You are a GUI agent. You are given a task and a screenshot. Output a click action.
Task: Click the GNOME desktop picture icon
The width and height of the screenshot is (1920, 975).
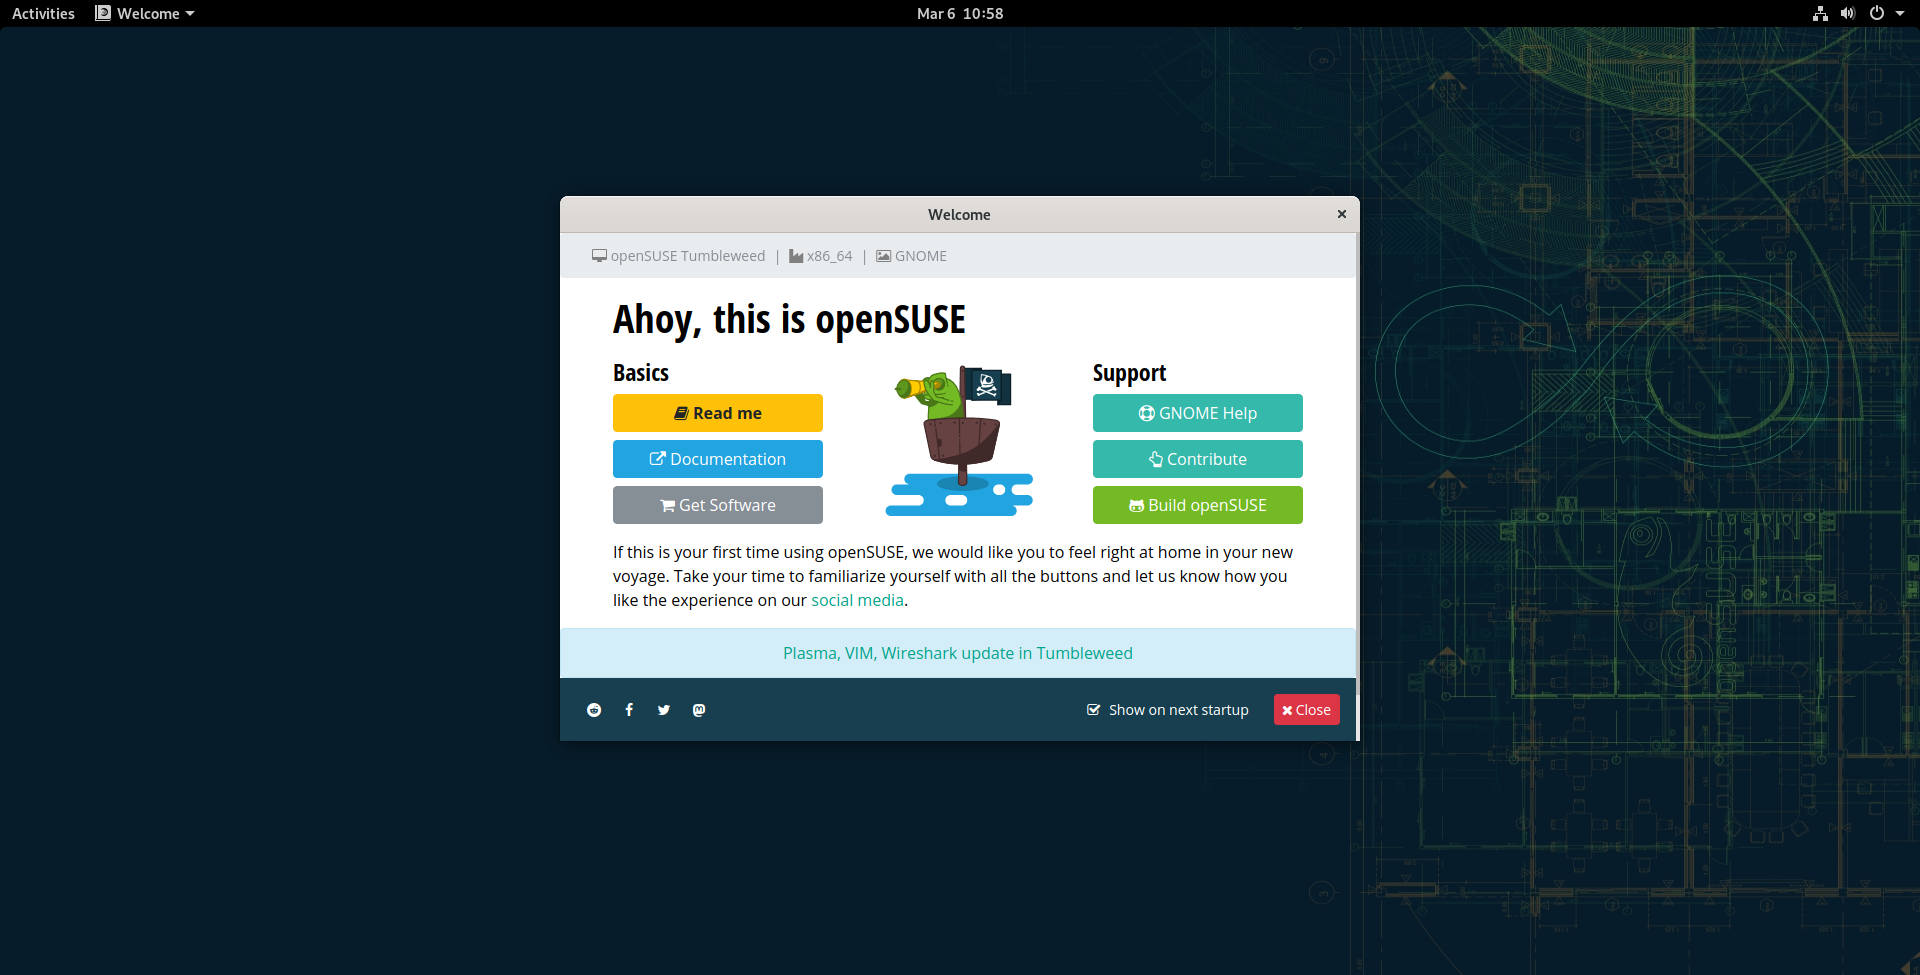pos(884,256)
